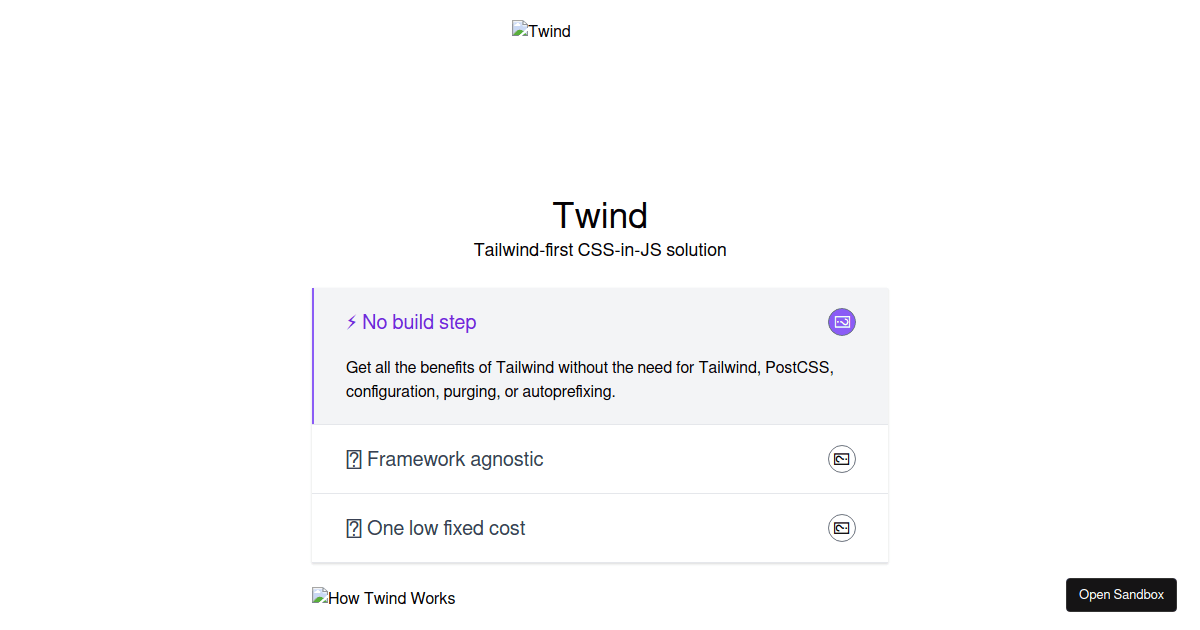Screen dimensions: 1200x630
Task: Click the circular icon on the One low fixed cost row
Action: [841, 528]
